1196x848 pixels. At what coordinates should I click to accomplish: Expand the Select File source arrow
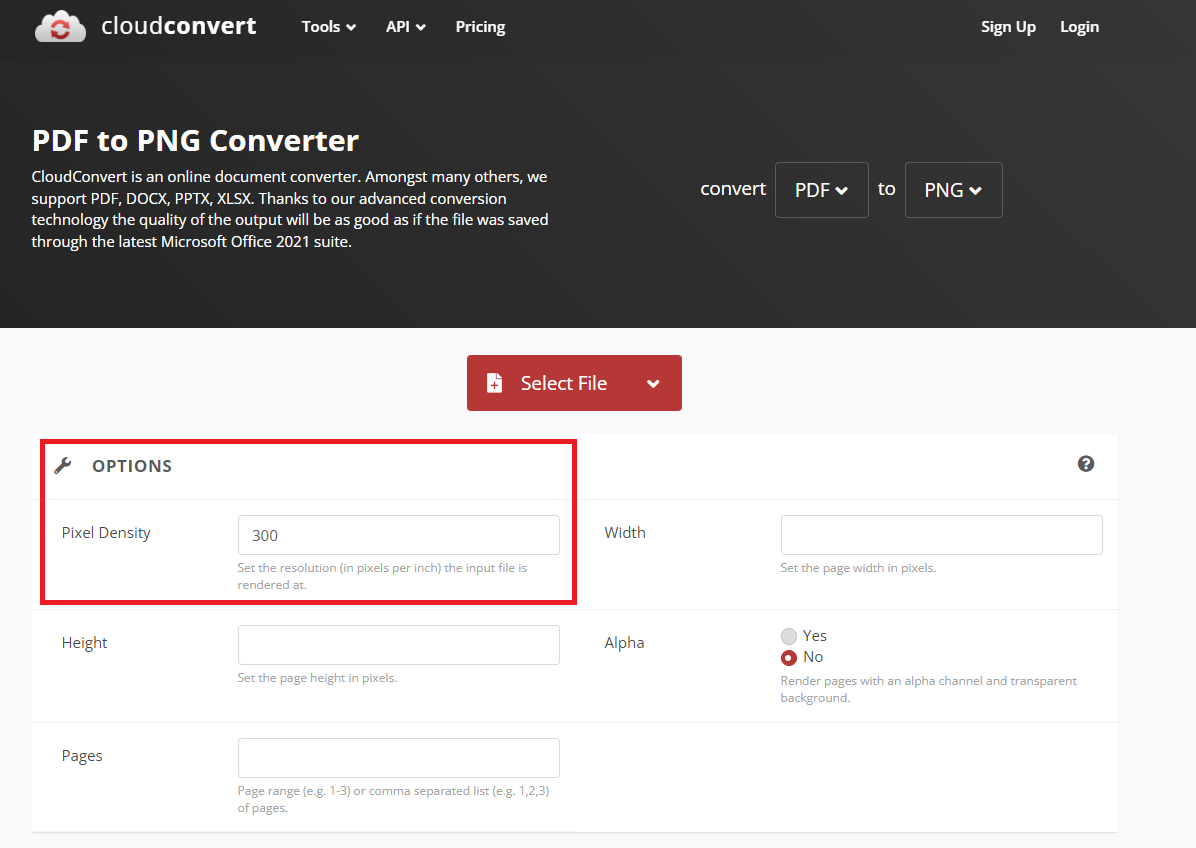653,384
